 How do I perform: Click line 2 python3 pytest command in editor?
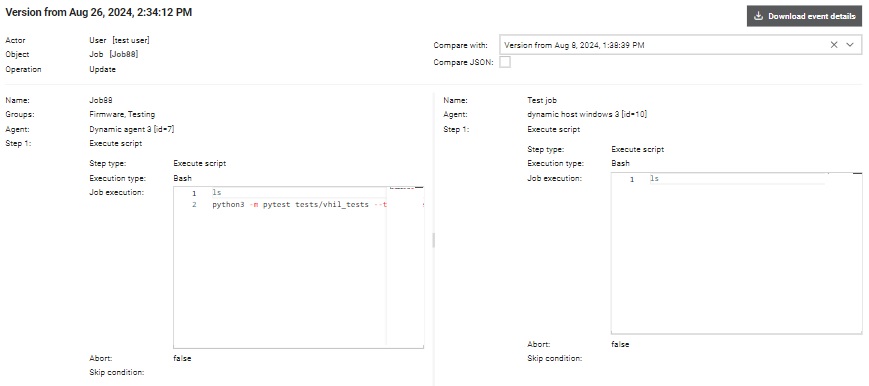299,205
